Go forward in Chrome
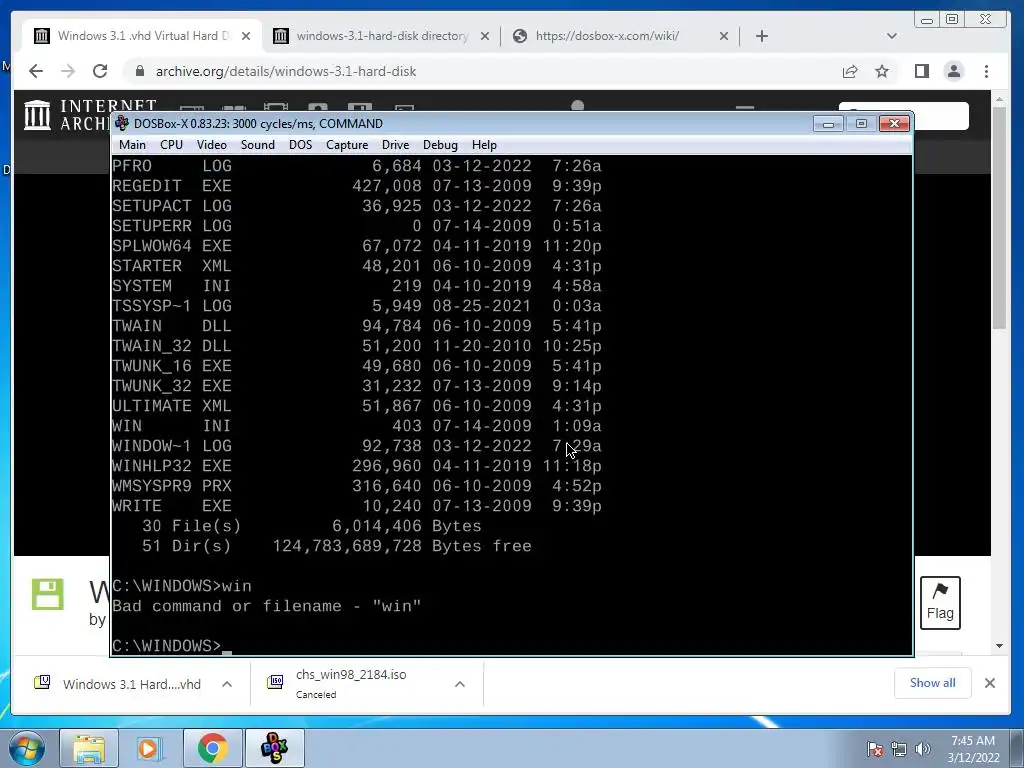The width and height of the screenshot is (1024, 768). 68,71
